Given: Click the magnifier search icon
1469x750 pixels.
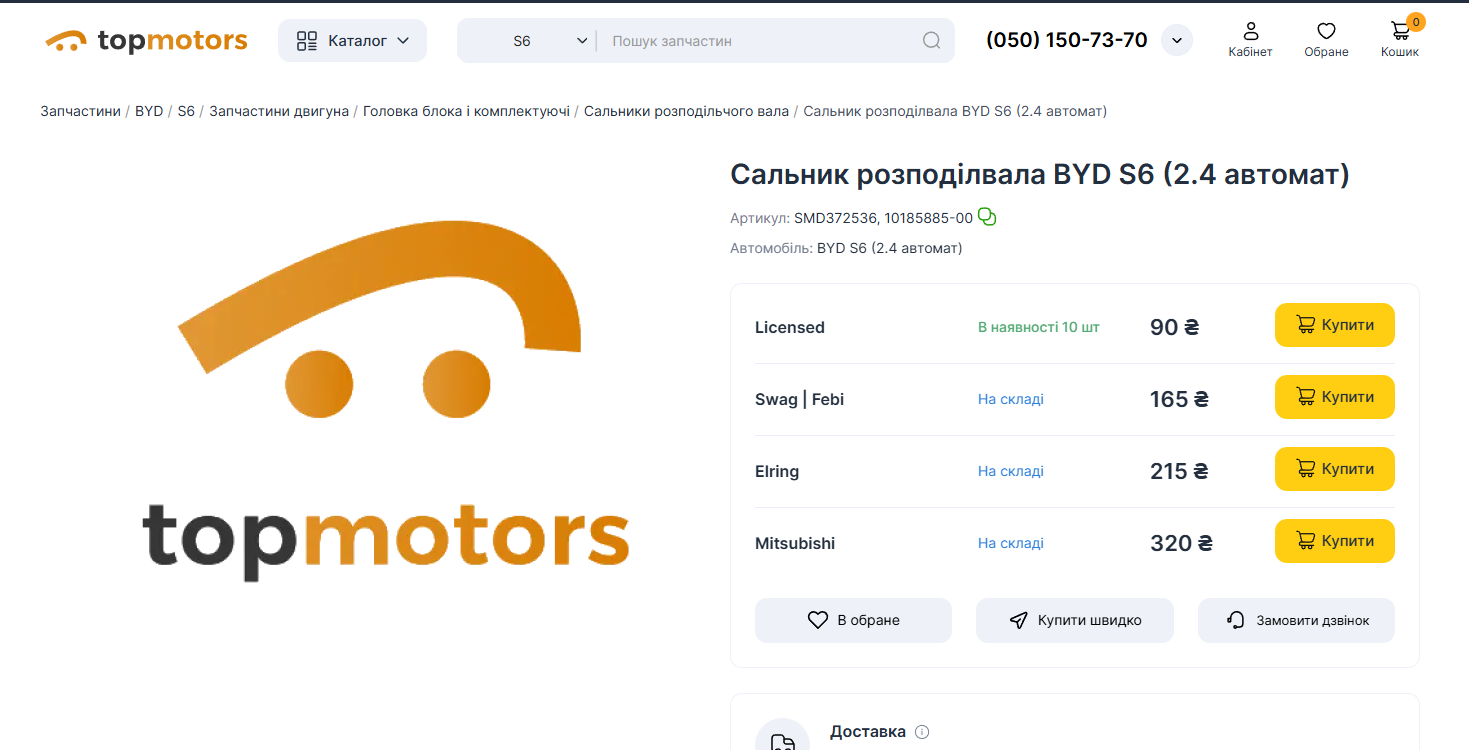Looking at the screenshot, I should click(x=931, y=41).
